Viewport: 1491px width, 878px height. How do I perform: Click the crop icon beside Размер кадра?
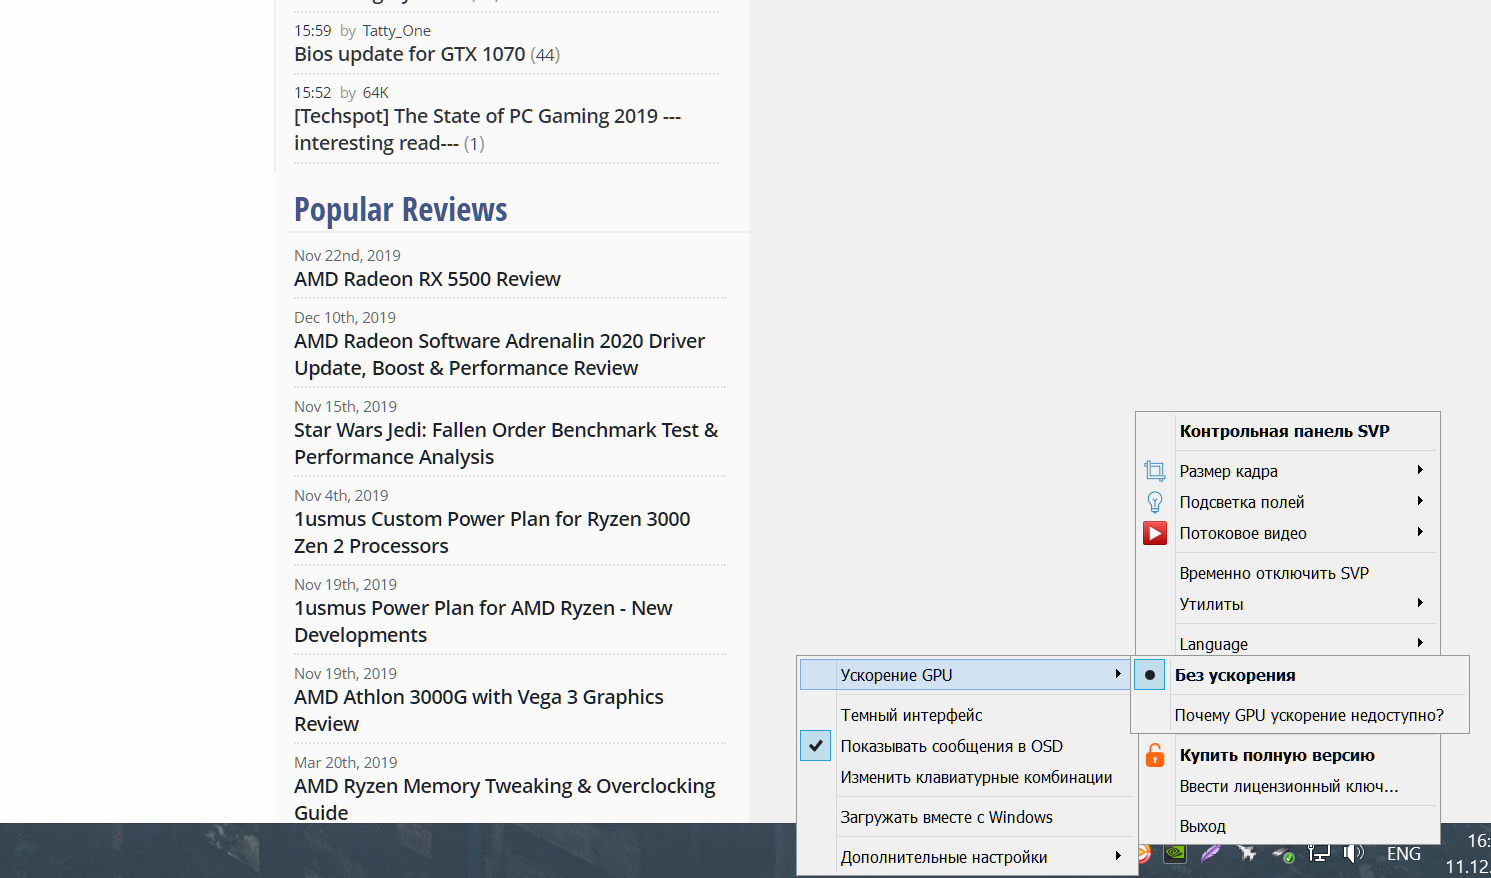click(x=1155, y=471)
